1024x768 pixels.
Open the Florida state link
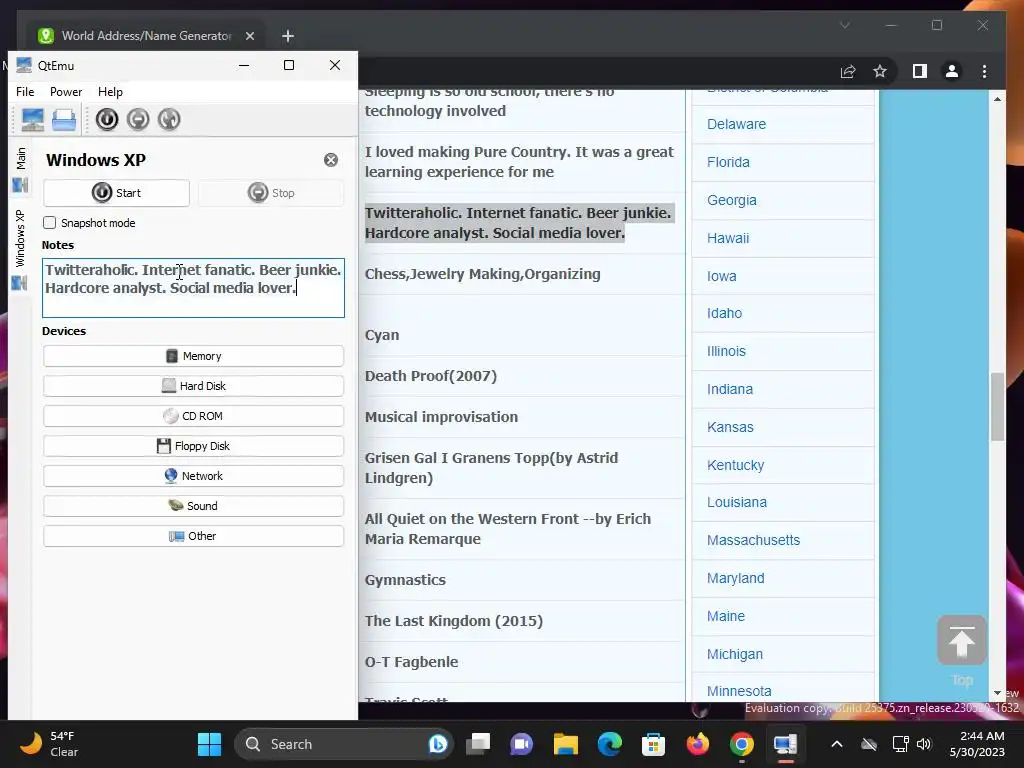(x=728, y=162)
